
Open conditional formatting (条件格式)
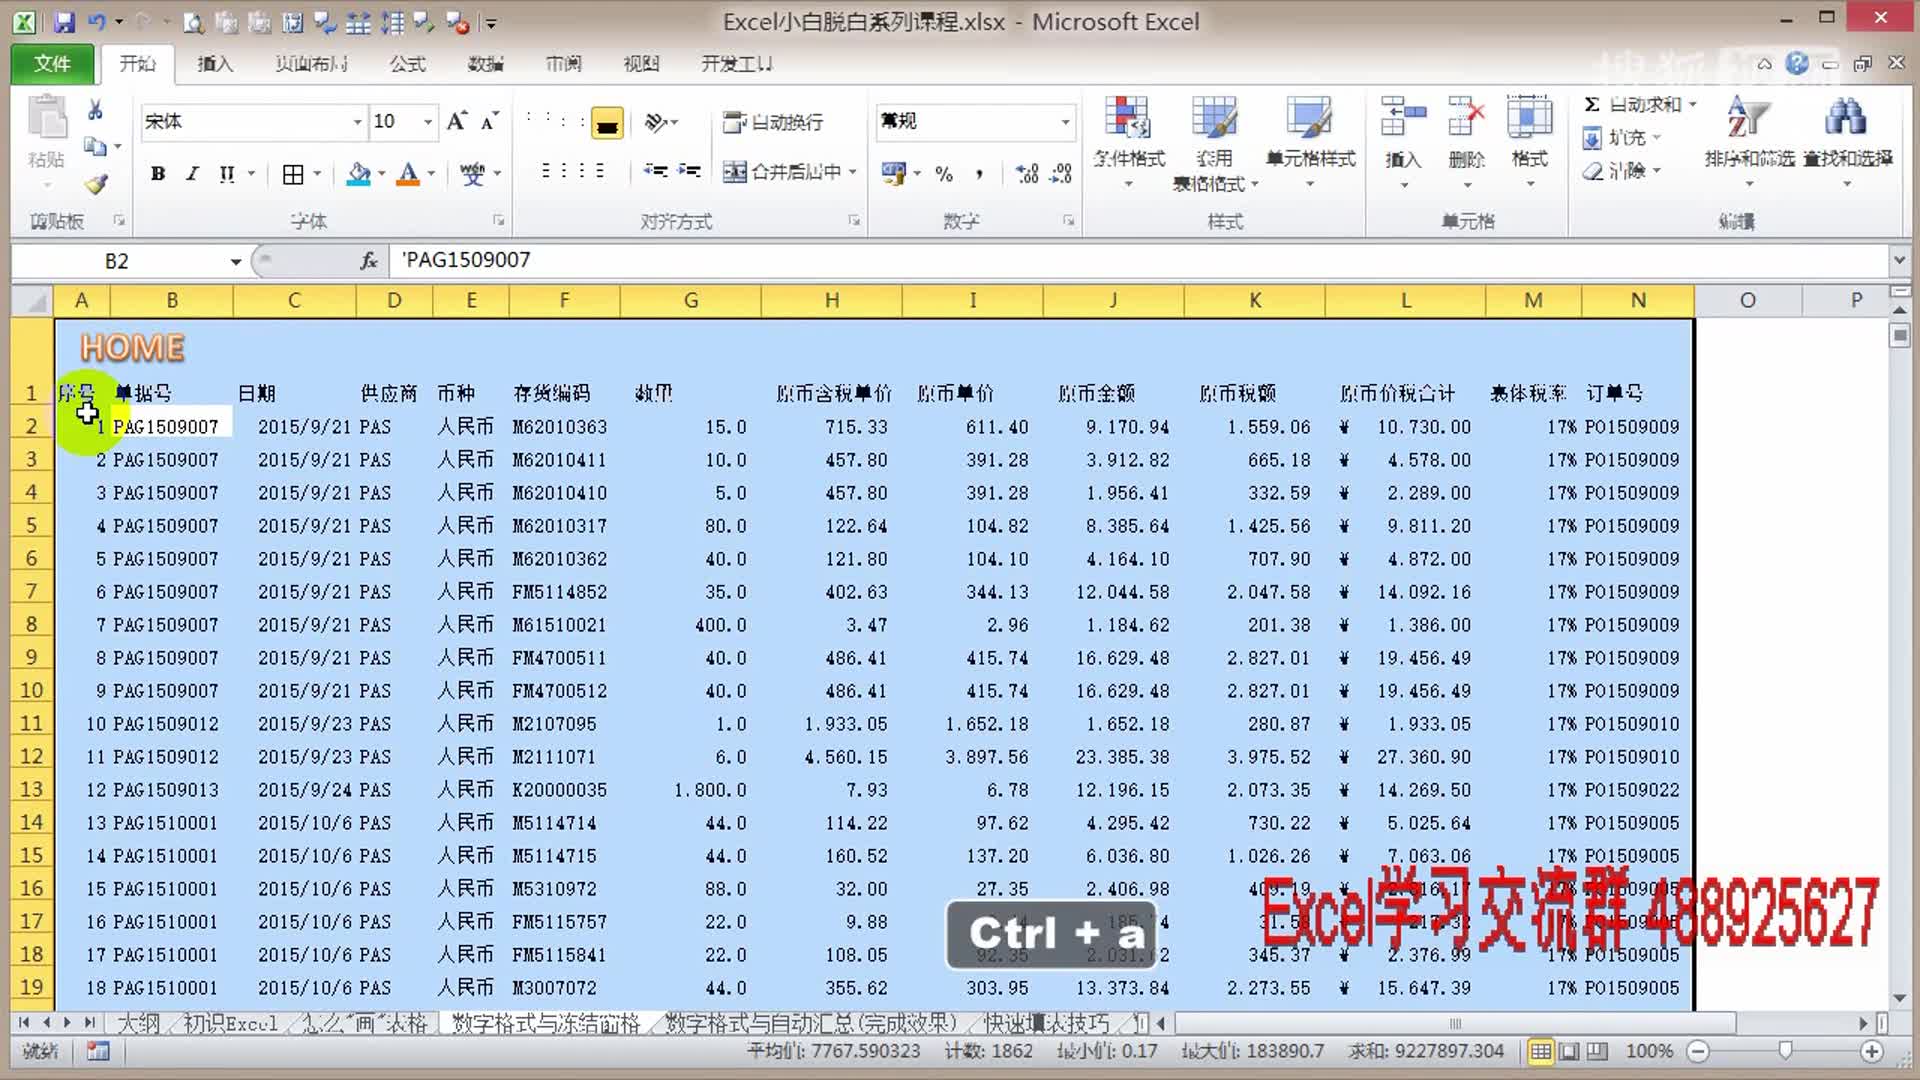pos(1128,140)
